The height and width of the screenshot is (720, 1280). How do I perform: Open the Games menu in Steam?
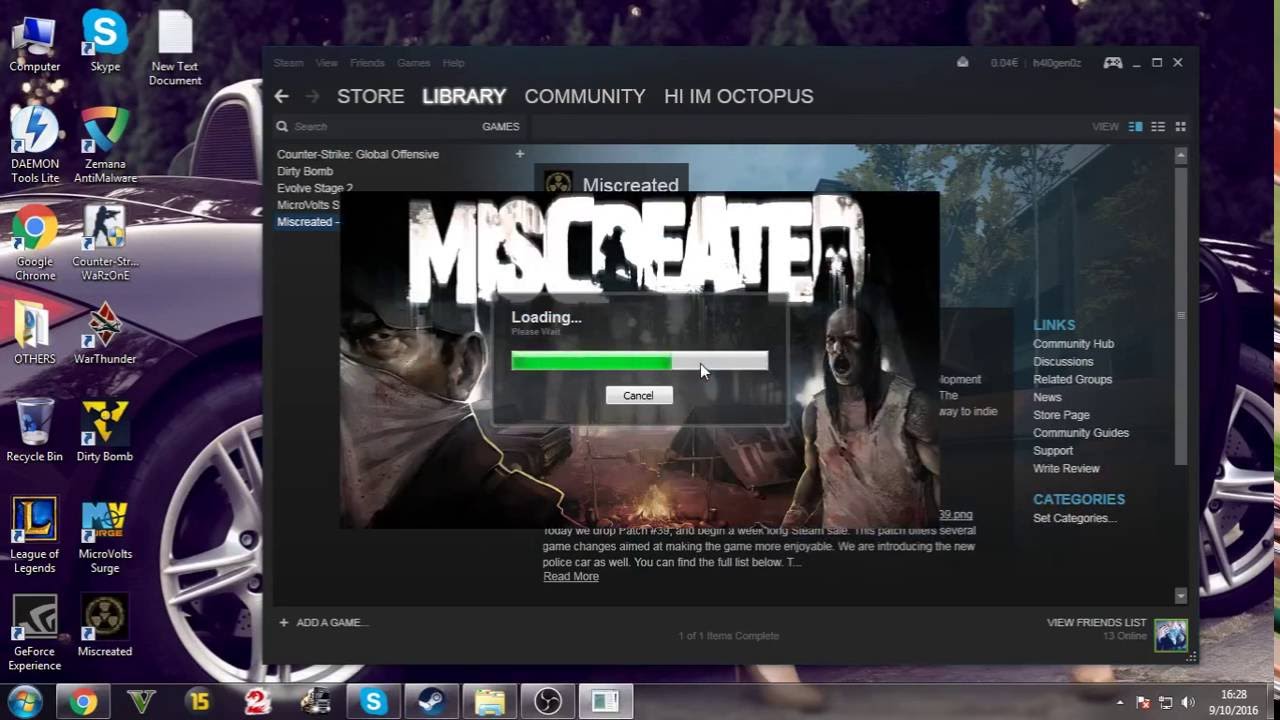pyautogui.click(x=413, y=63)
